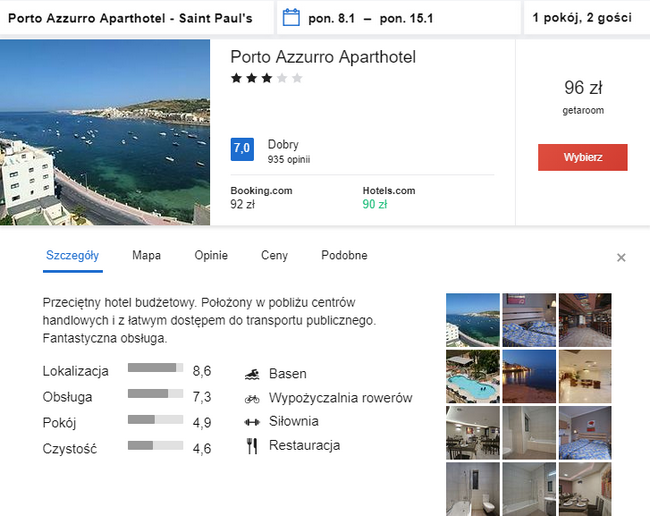Click the Obsługa 7,3 rating bar
Viewport: 650px width, 516px height.
coord(155,394)
